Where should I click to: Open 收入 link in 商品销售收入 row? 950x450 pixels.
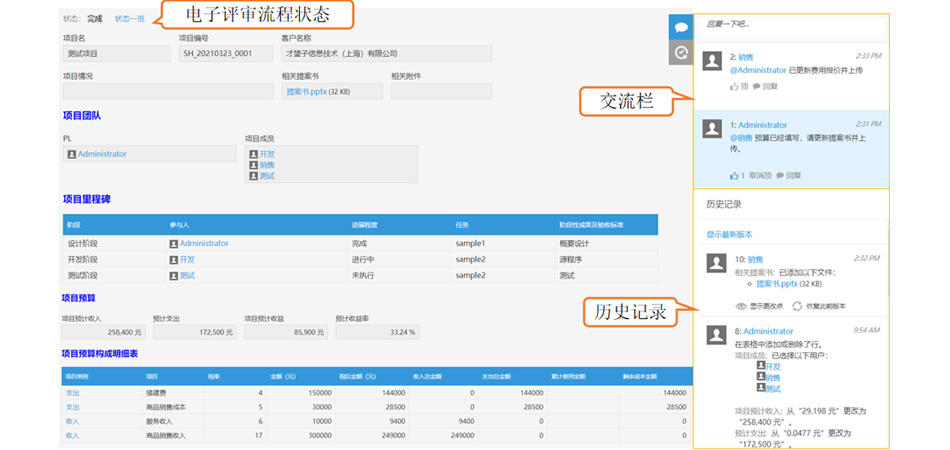(73, 435)
